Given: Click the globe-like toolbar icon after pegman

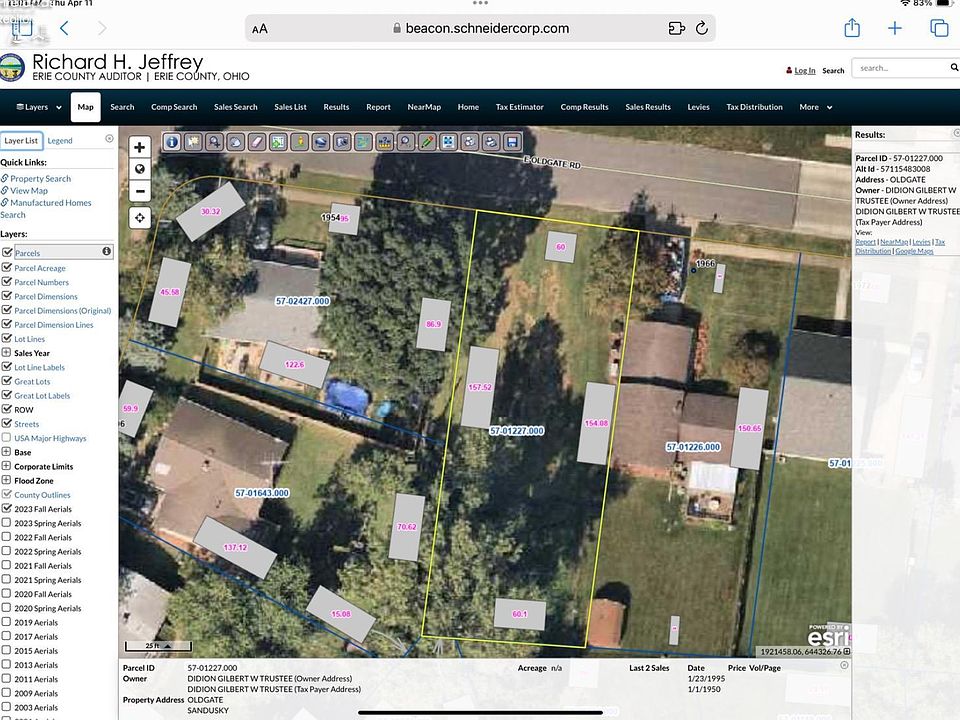Looking at the screenshot, I should (321, 142).
